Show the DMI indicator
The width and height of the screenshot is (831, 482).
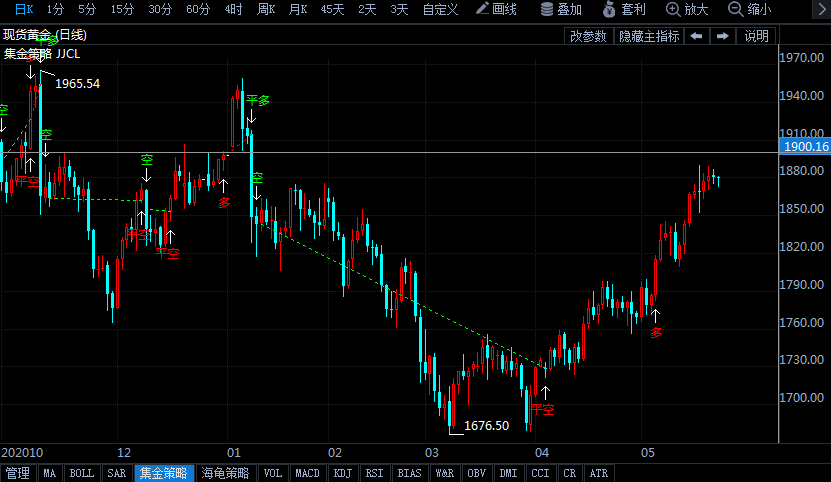point(508,473)
